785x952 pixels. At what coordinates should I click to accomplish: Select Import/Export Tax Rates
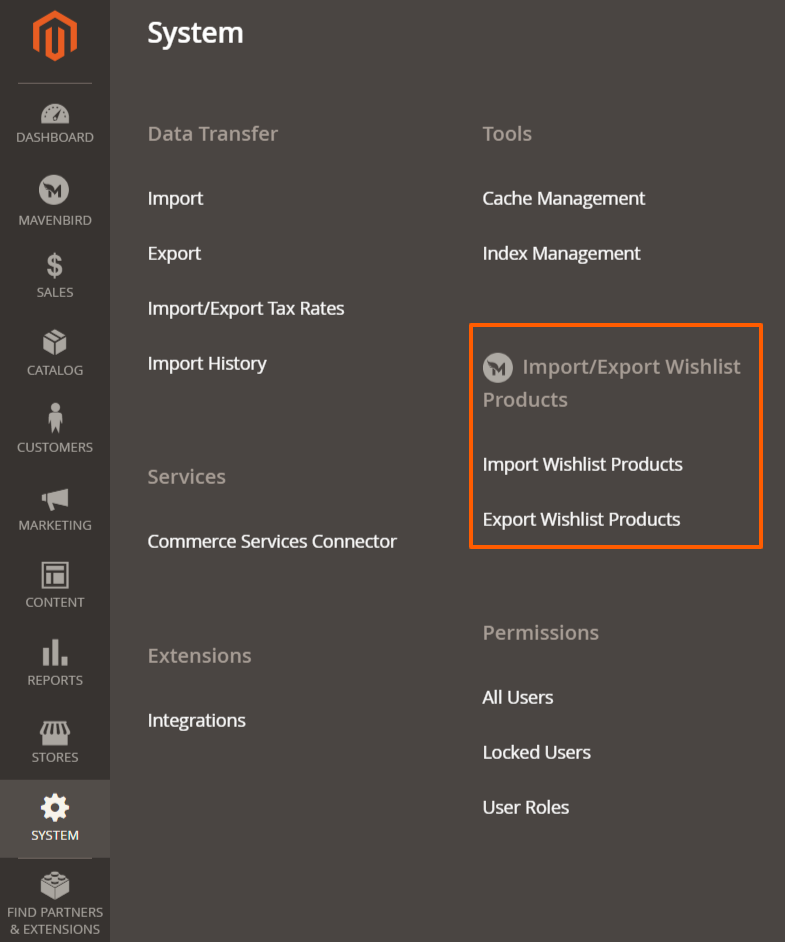pyautogui.click(x=246, y=308)
